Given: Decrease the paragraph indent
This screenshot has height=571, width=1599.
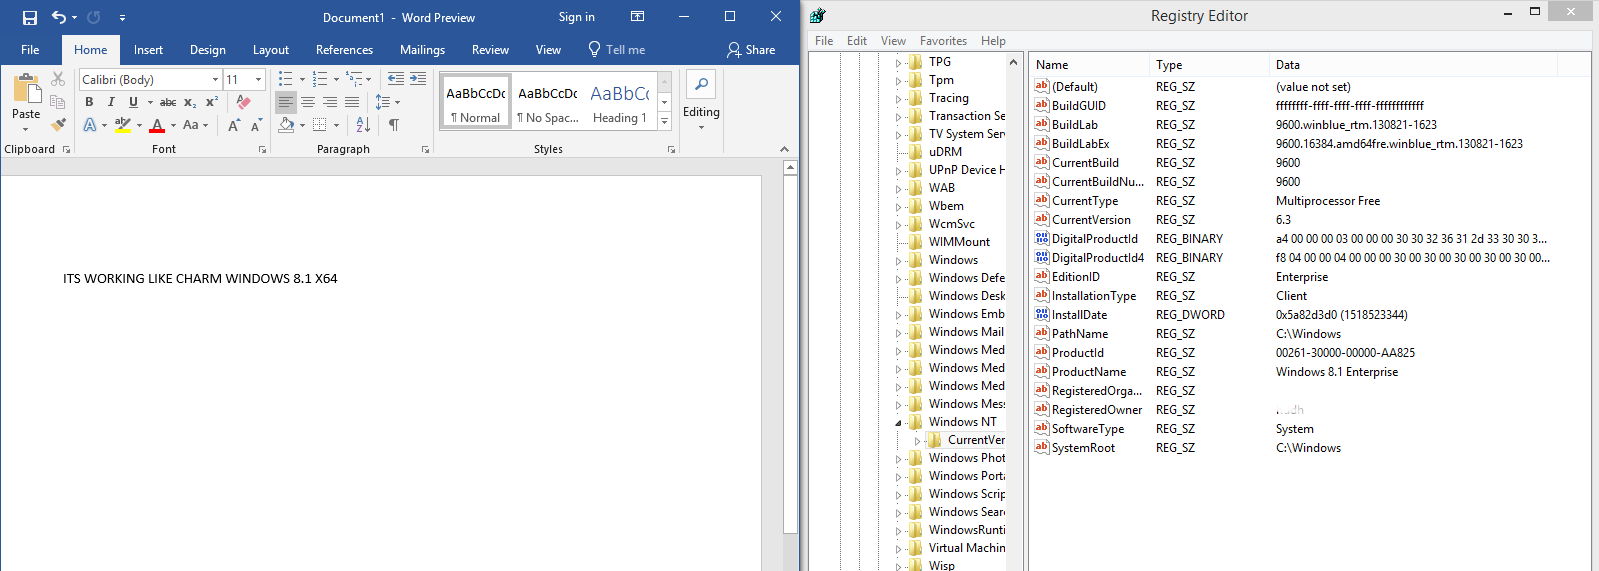Looking at the screenshot, I should point(396,78).
